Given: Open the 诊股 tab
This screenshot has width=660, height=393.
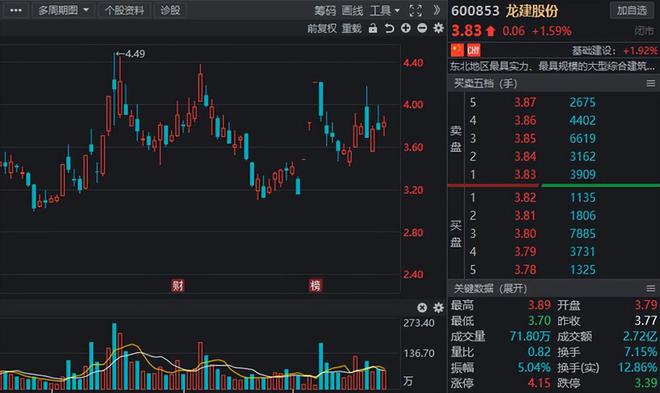Looking at the screenshot, I should [170, 11].
